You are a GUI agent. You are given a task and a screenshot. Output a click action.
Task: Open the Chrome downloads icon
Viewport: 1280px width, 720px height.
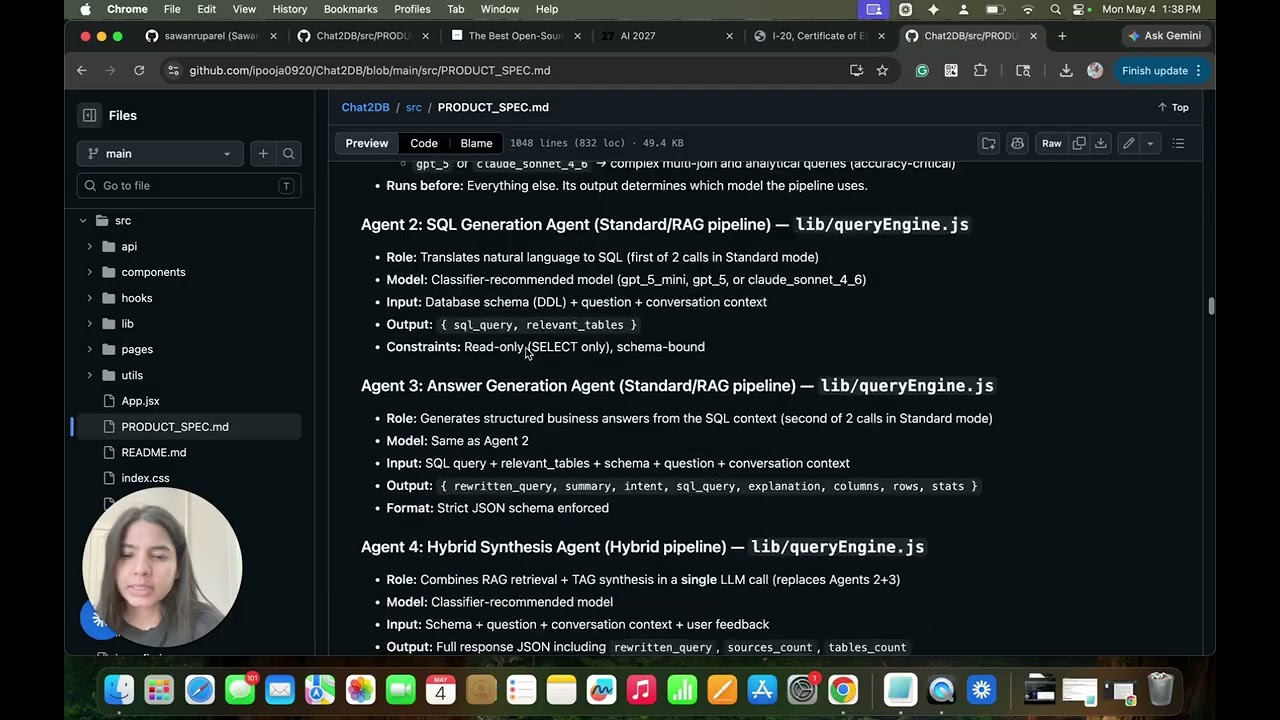pyautogui.click(x=1066, y=71)
